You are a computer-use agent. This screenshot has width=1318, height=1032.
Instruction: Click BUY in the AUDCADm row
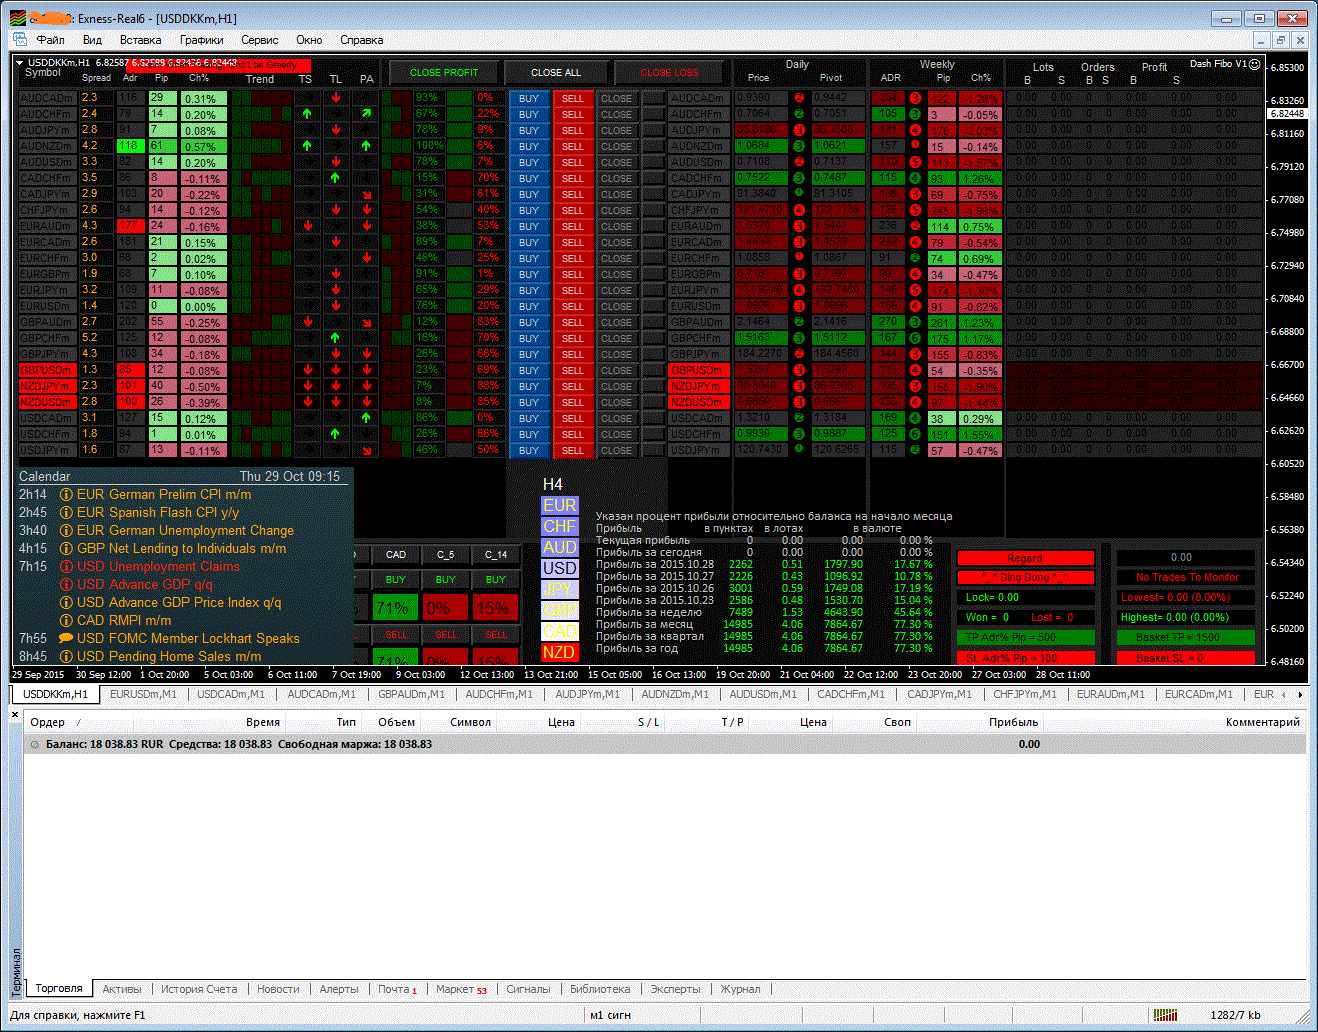click(529, 98)
